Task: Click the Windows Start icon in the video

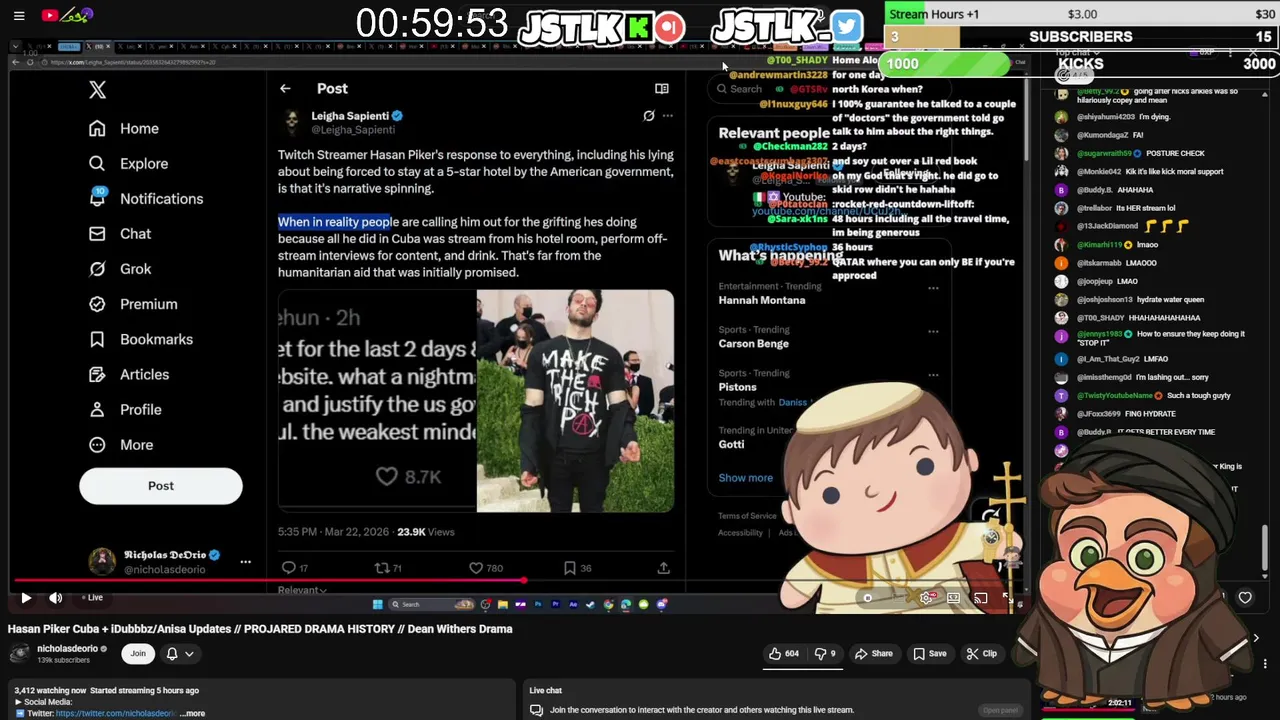Action: tap(377, 604)
